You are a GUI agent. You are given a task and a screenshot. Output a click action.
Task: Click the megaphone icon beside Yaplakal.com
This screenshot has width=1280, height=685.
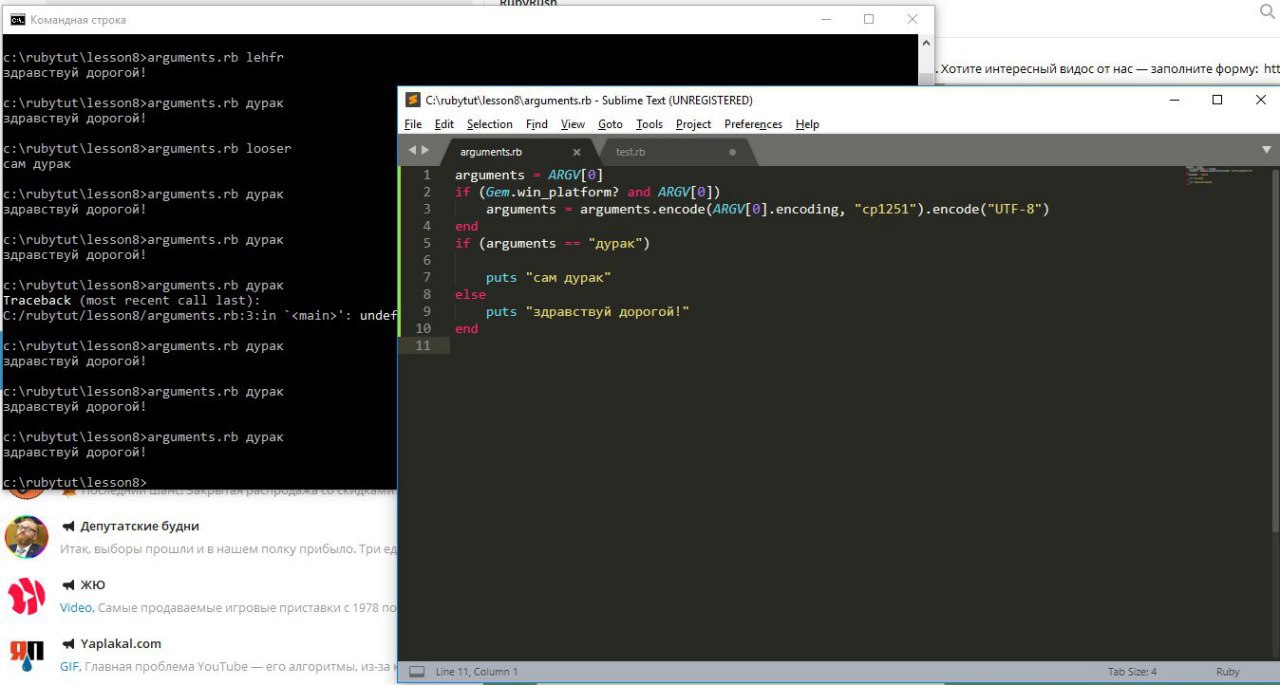(x=68, y=644)
